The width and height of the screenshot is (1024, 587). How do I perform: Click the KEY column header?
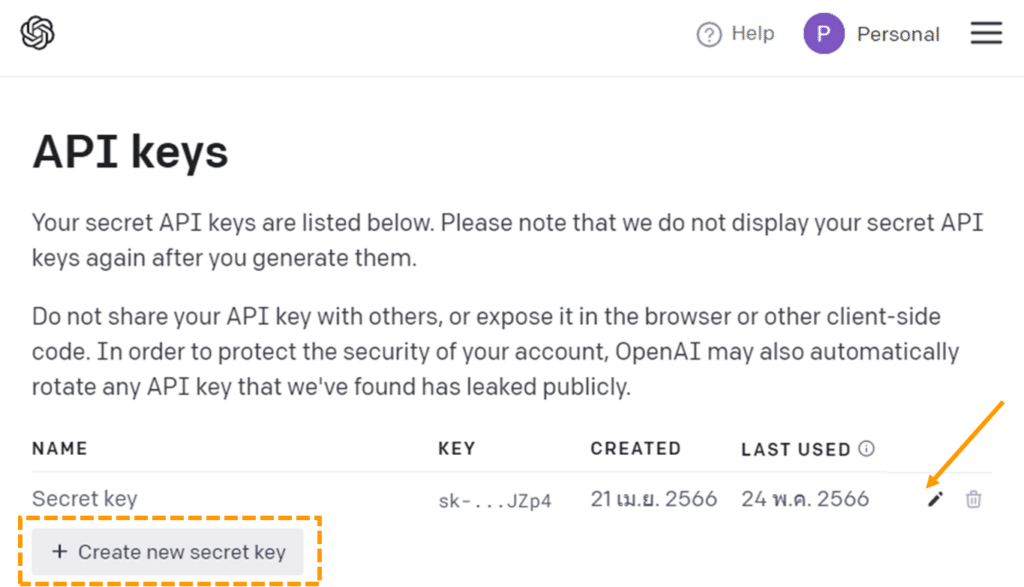coord(457,449)
